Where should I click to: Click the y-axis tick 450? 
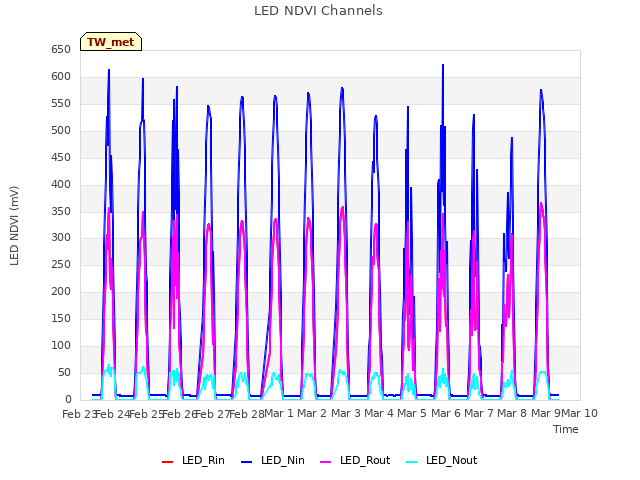click(61, 158)
